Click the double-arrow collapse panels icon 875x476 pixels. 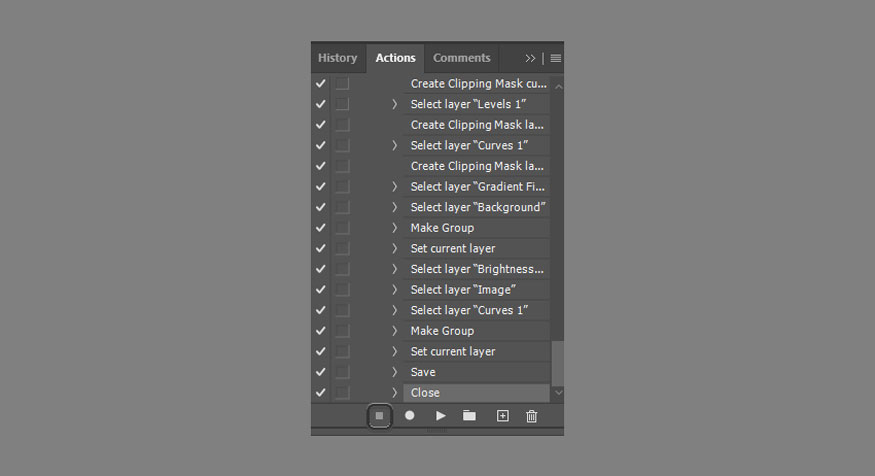[x=530, y=58]
